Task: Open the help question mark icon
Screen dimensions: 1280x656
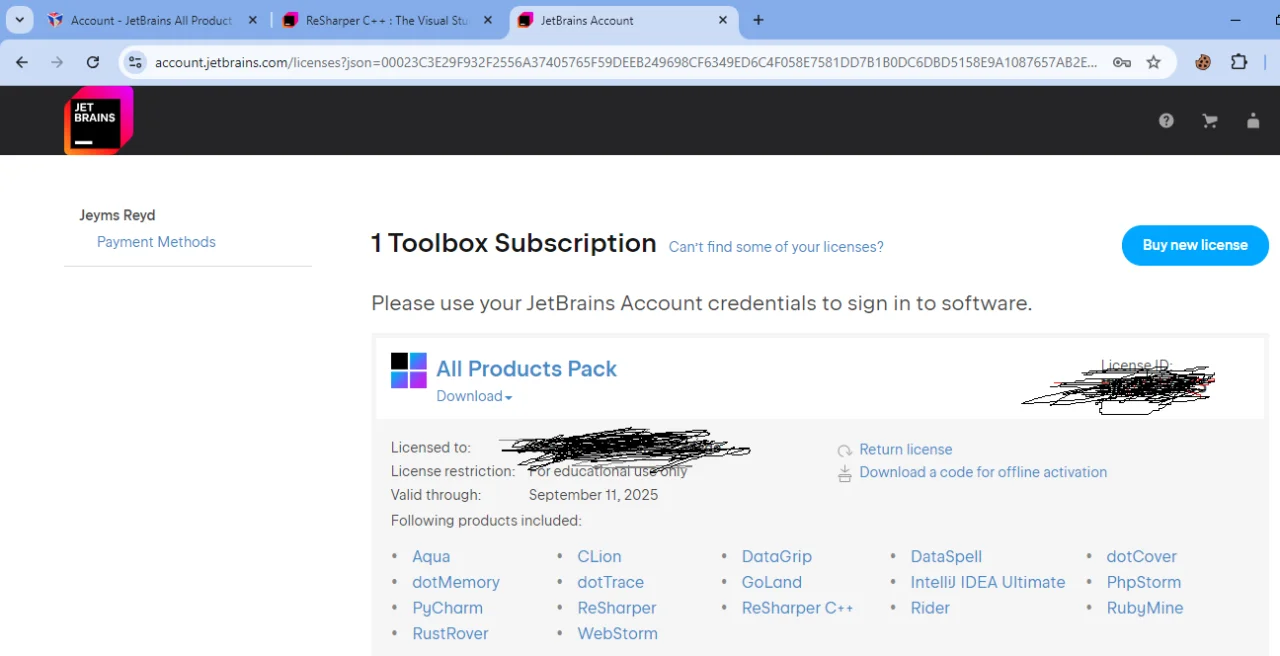Action: point(1166,120)
